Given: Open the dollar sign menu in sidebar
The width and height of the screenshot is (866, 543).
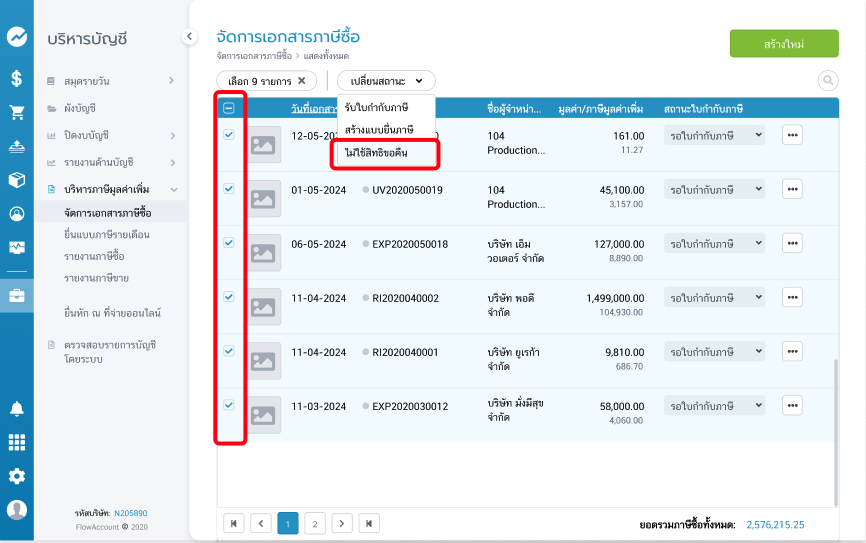Looking at the screenshot, I should point(16,77).
